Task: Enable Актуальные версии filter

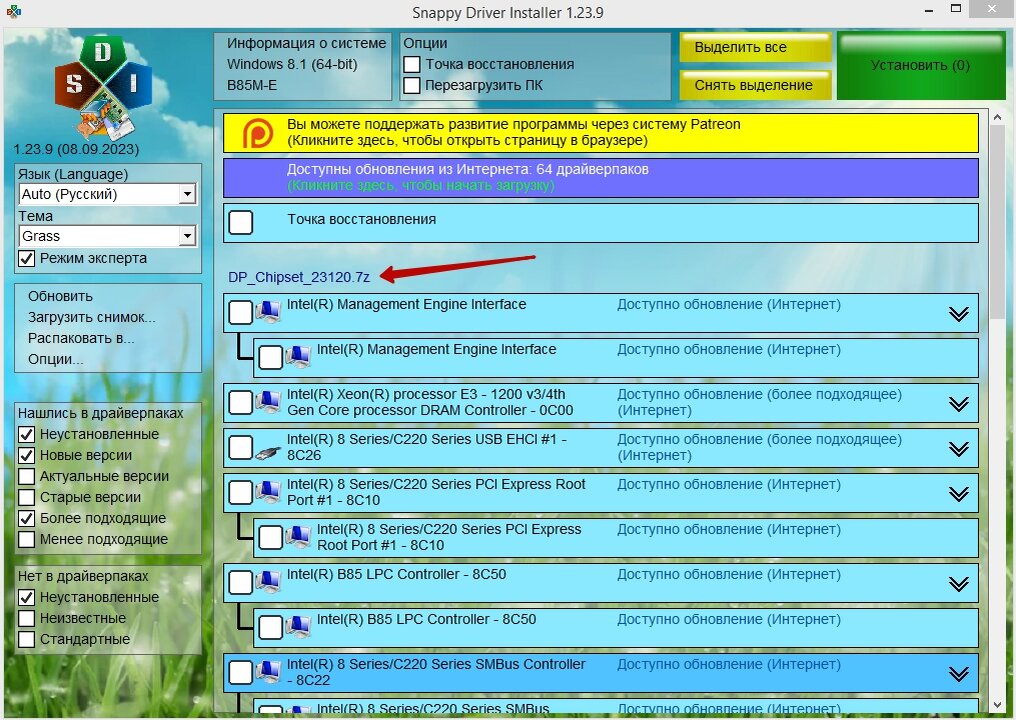Action: coord(27,476)
